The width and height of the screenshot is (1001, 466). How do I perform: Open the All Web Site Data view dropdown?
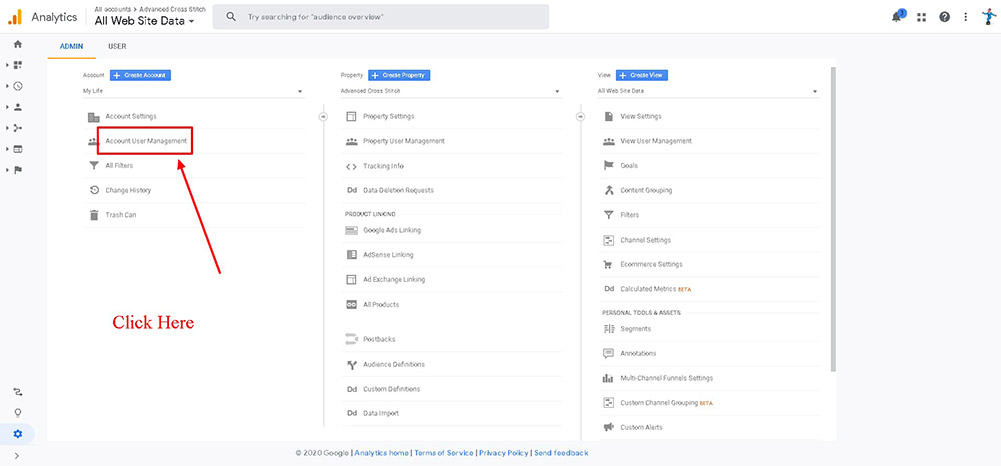[x=708, y=91]
